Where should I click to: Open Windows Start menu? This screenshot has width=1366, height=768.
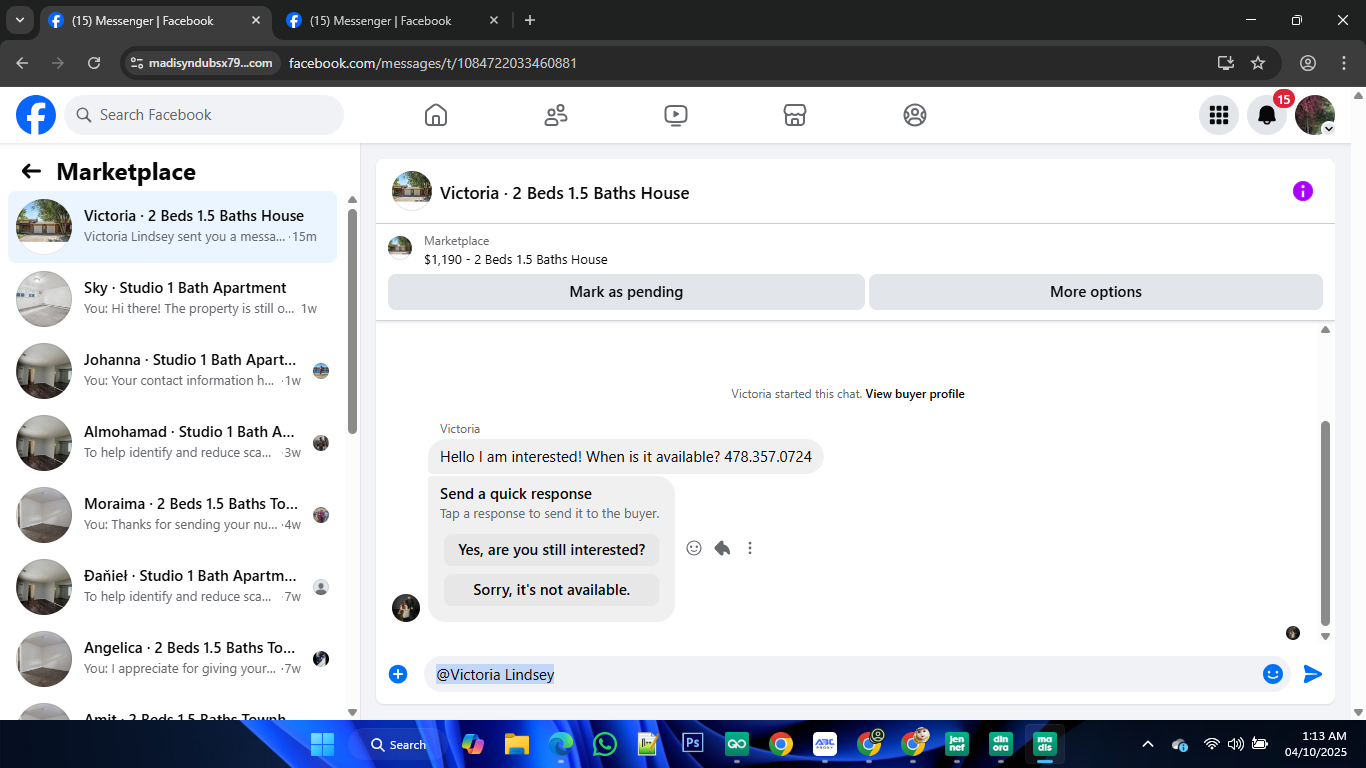[322, 744]
